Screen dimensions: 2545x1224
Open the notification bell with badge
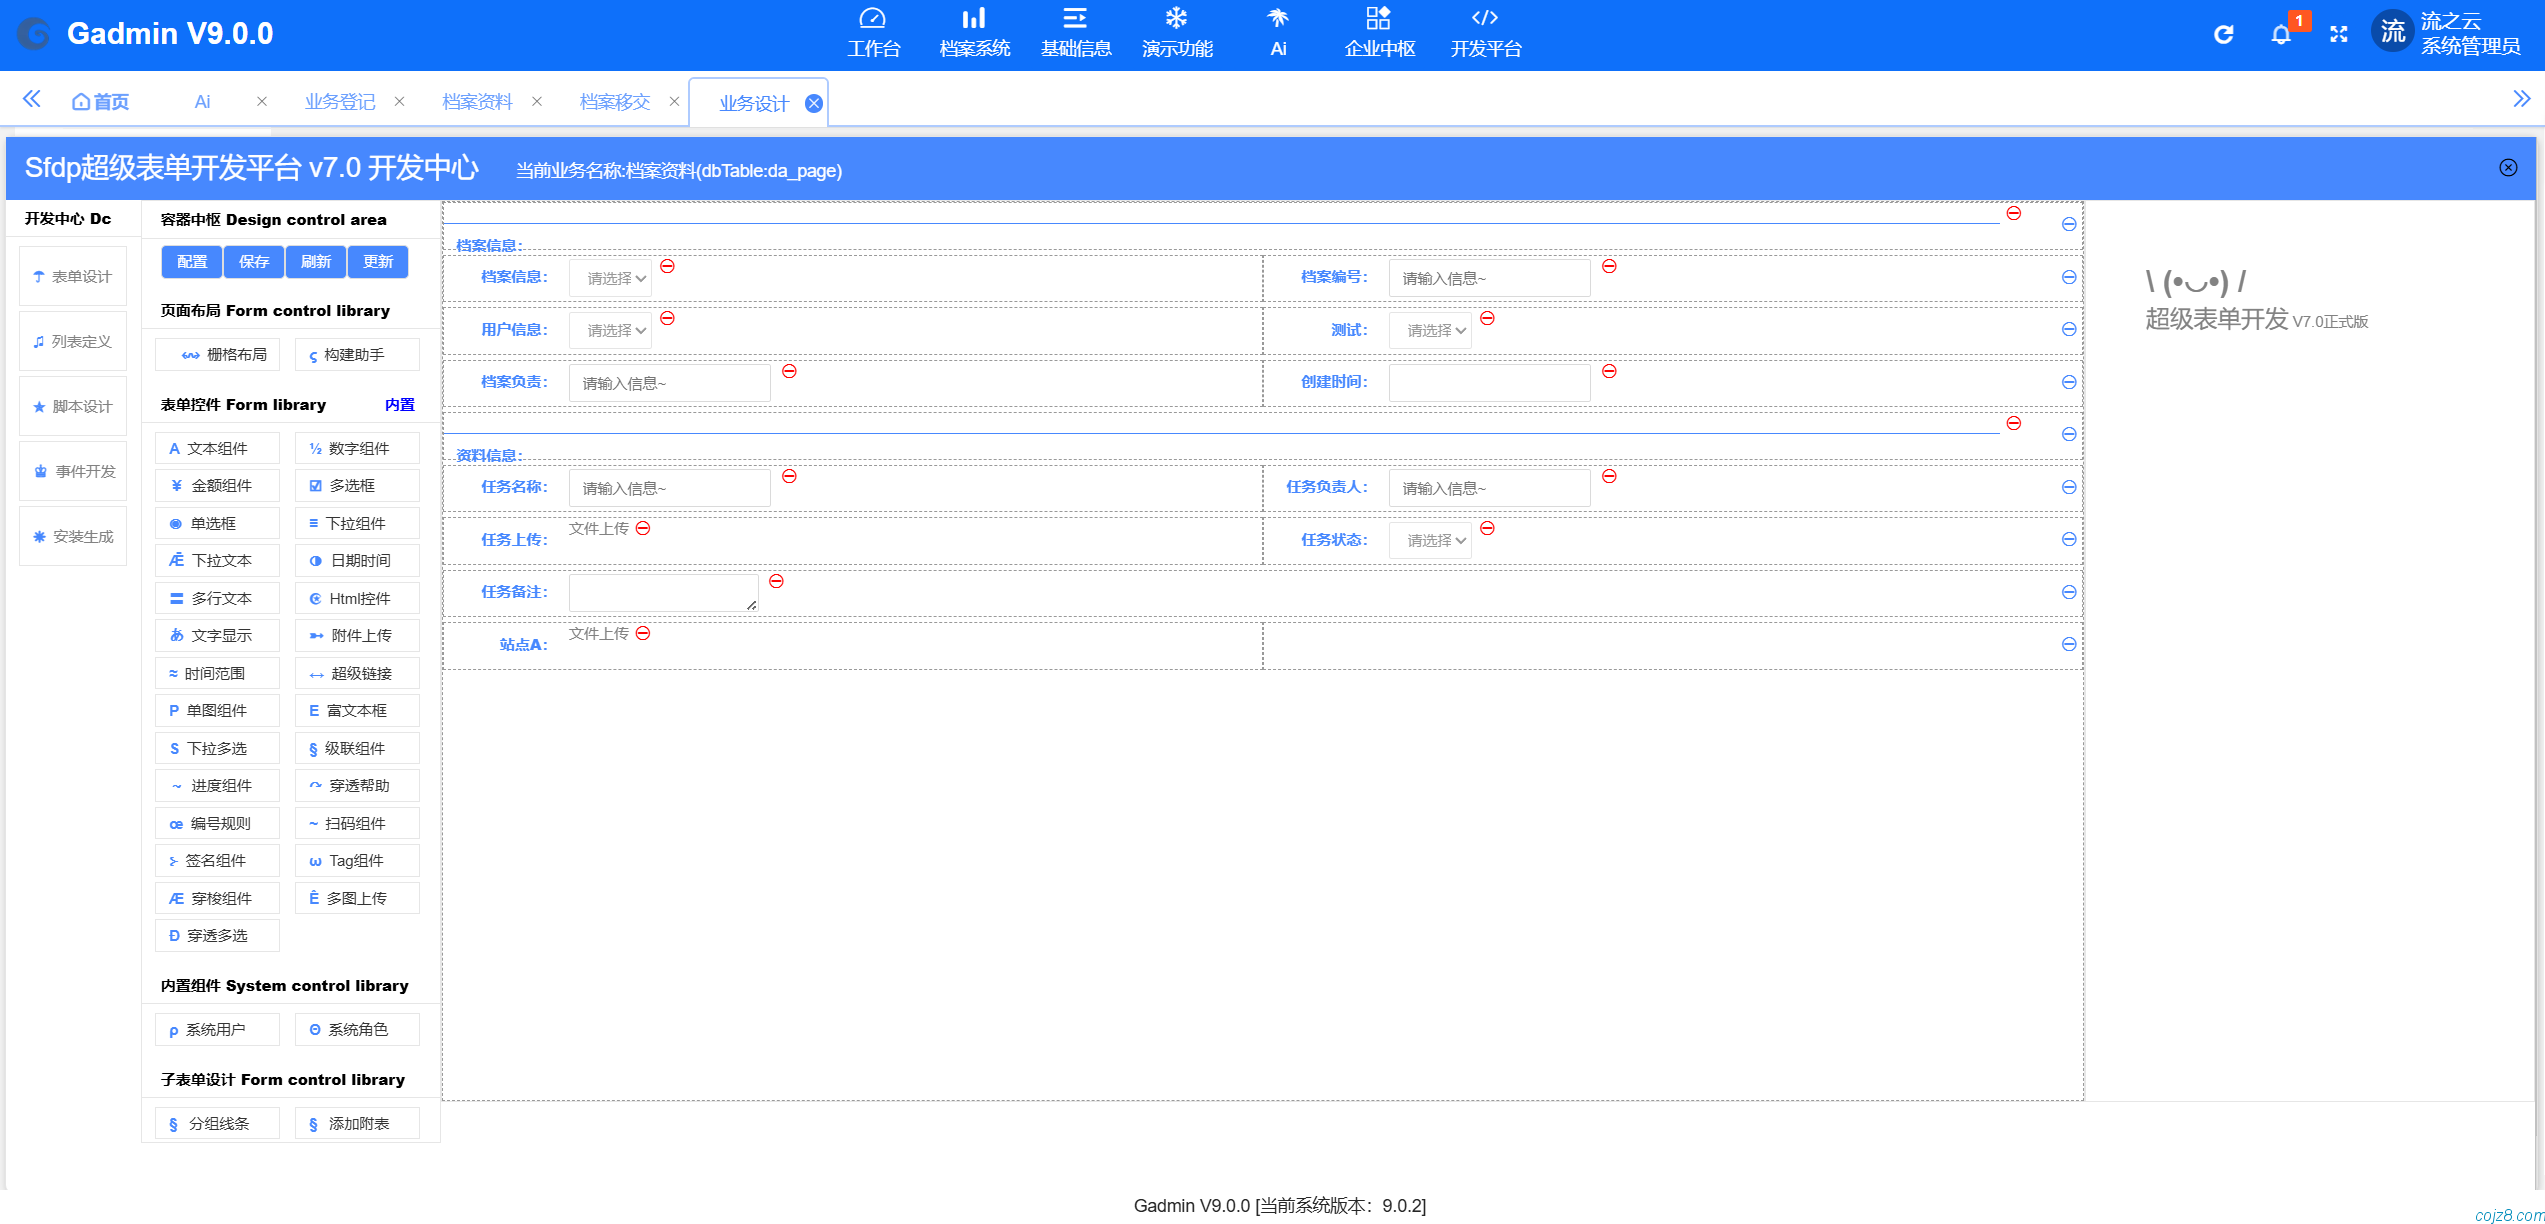pos(2280,35)
